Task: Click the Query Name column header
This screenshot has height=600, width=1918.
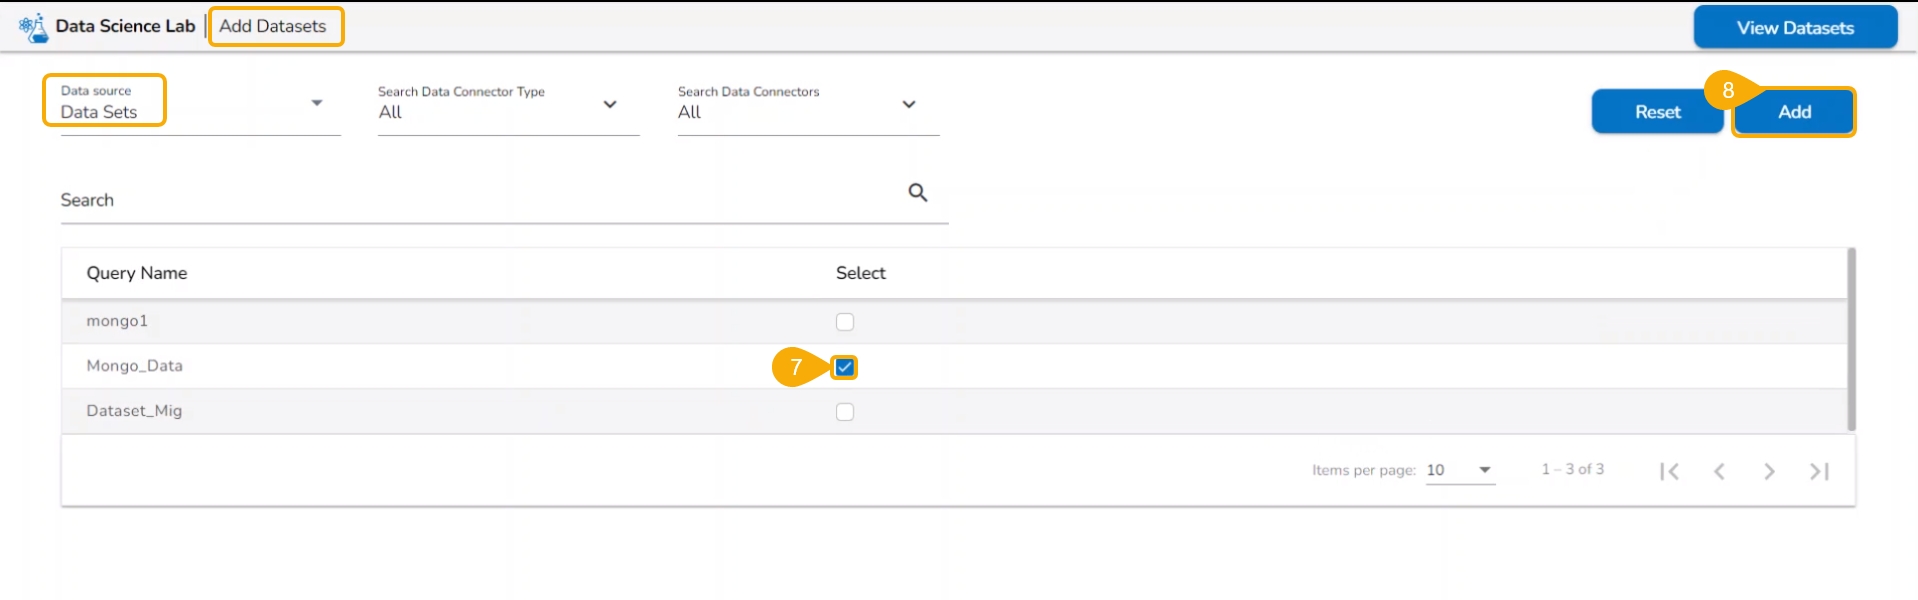Action: [137, 273]
